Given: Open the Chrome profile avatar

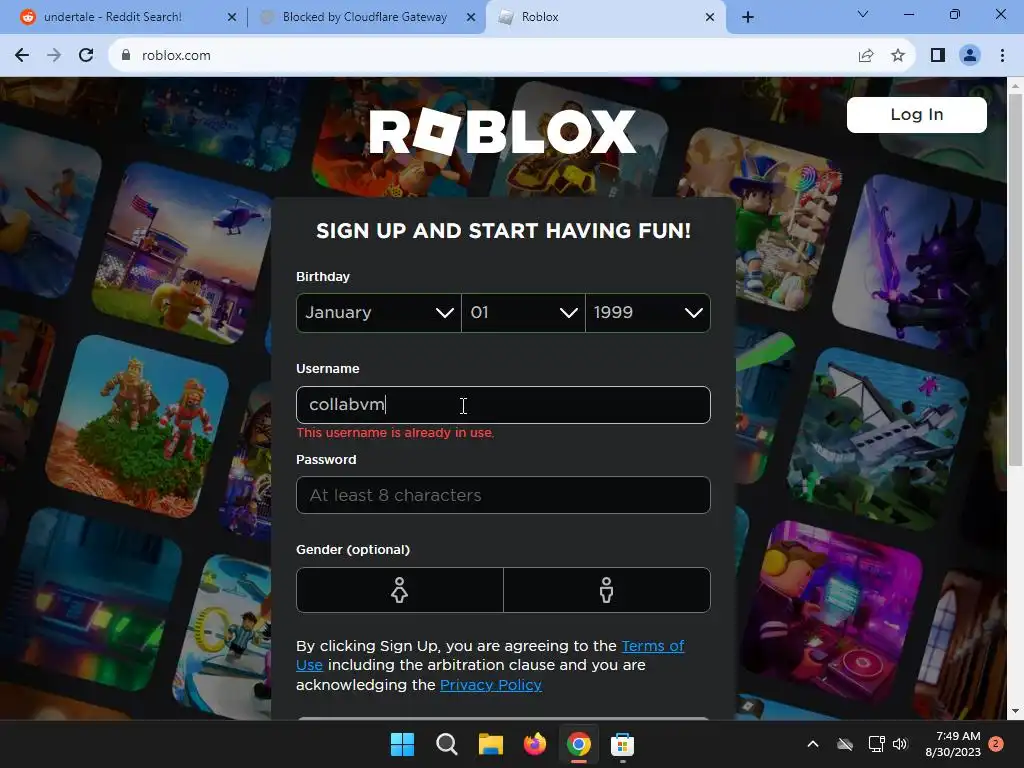Looking at the screenshot, I should [x=970, y=56].
